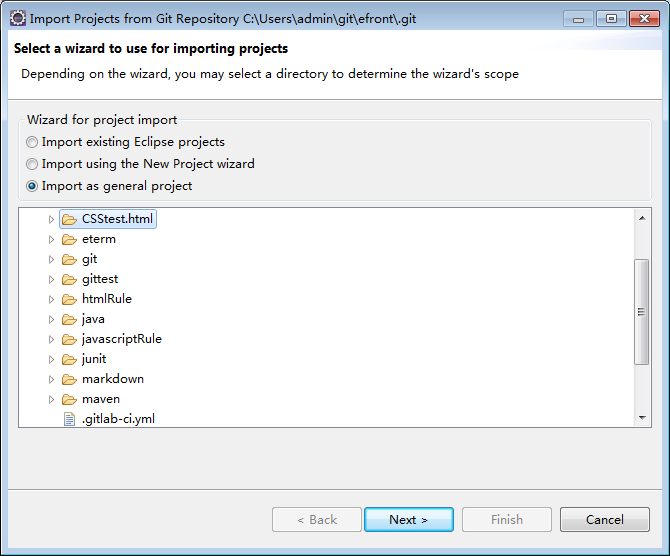Expand the maven folder node
Viewport: 670px width, 556px height.
[52, 399]
